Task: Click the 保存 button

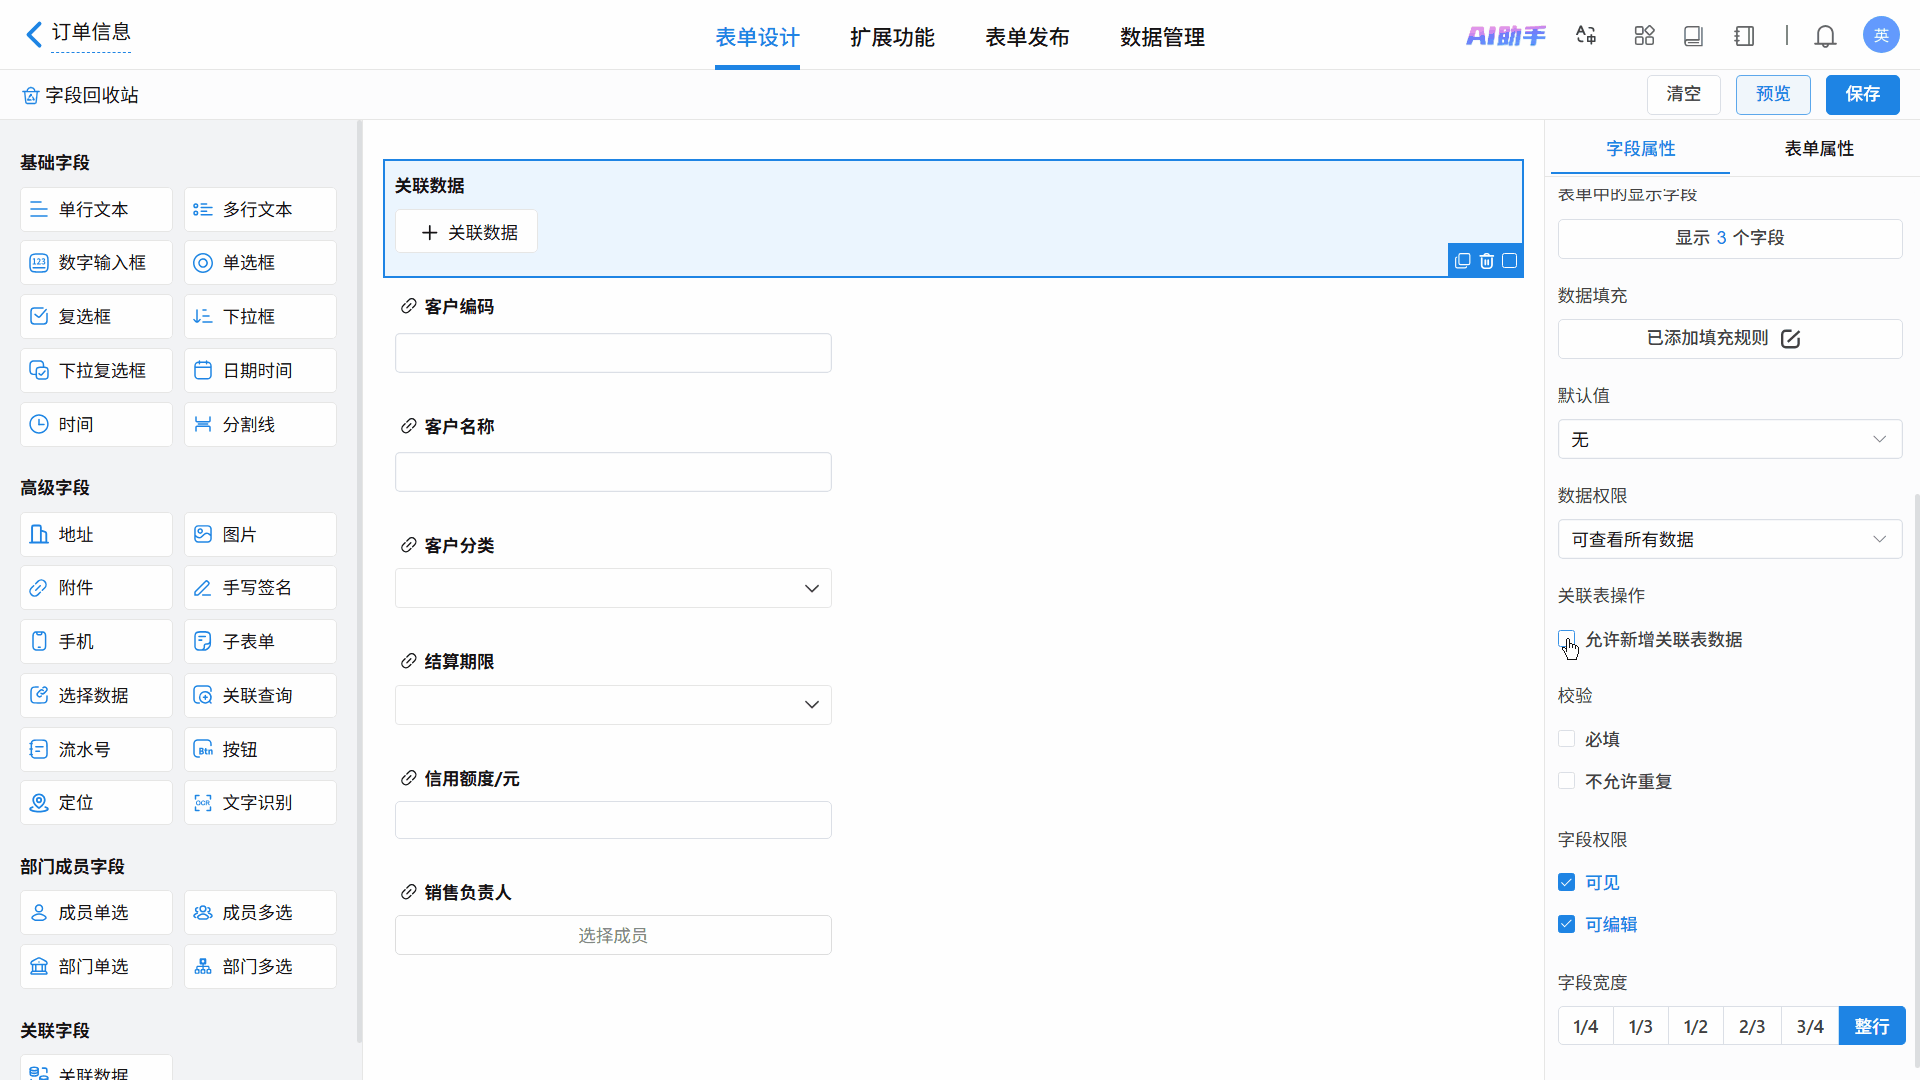Action: [1861, 94]
